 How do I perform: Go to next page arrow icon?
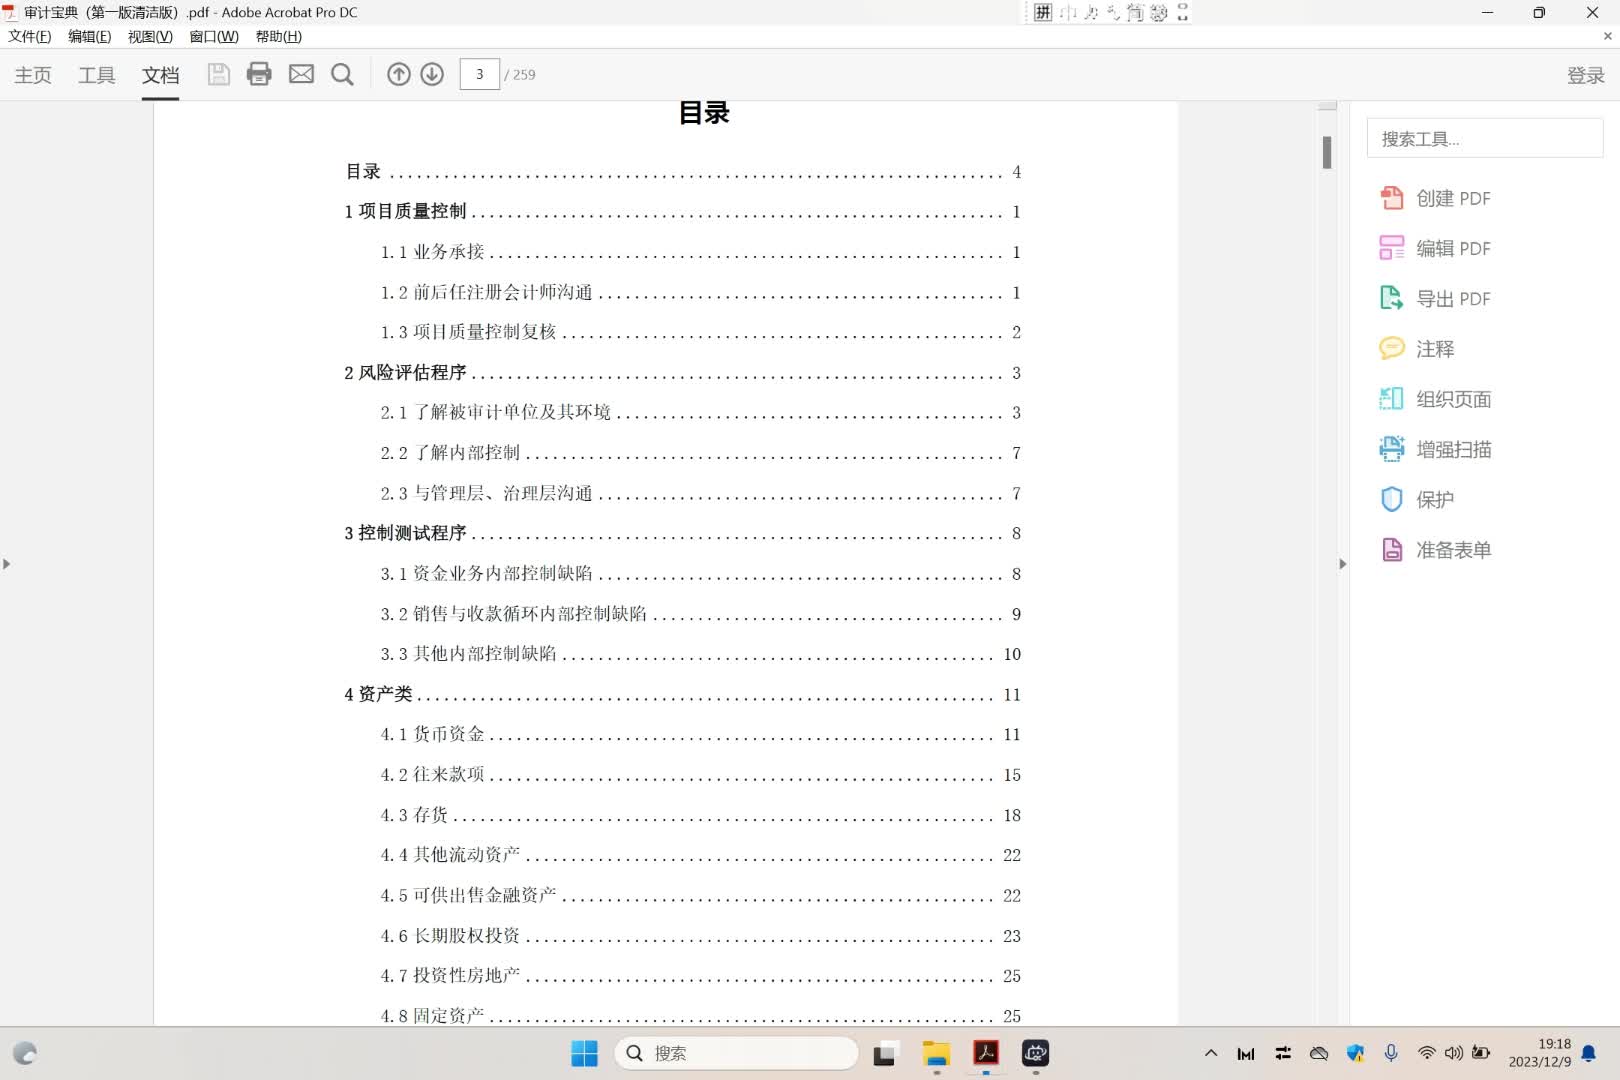432,74
